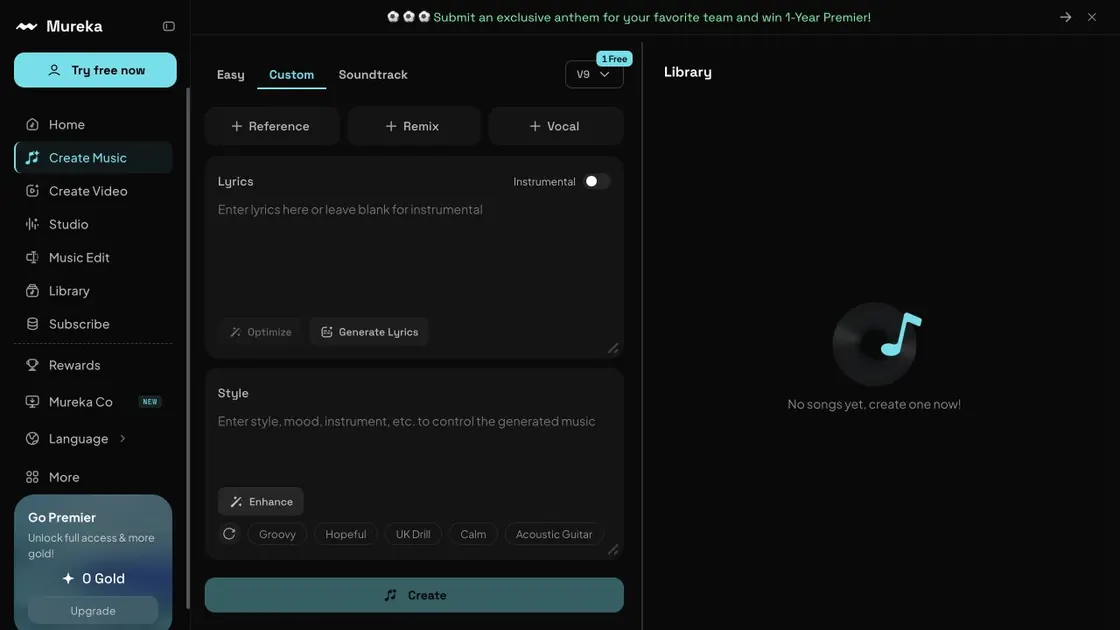Click the Mureka logo

[59, 26]
